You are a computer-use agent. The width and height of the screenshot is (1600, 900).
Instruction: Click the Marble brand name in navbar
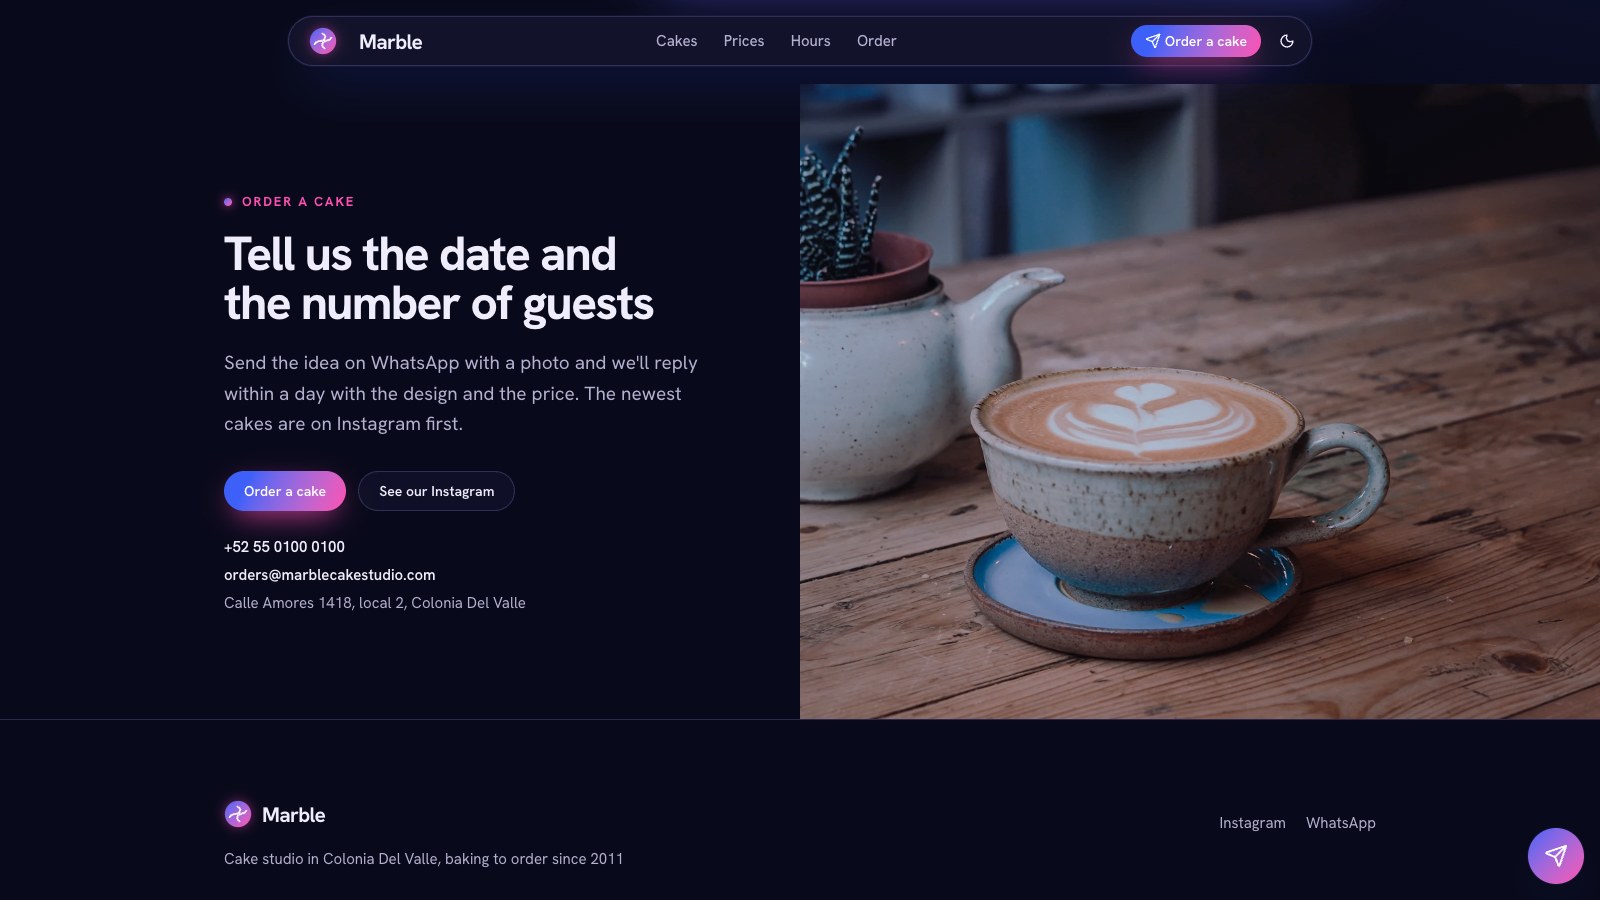tap(391, 42)
